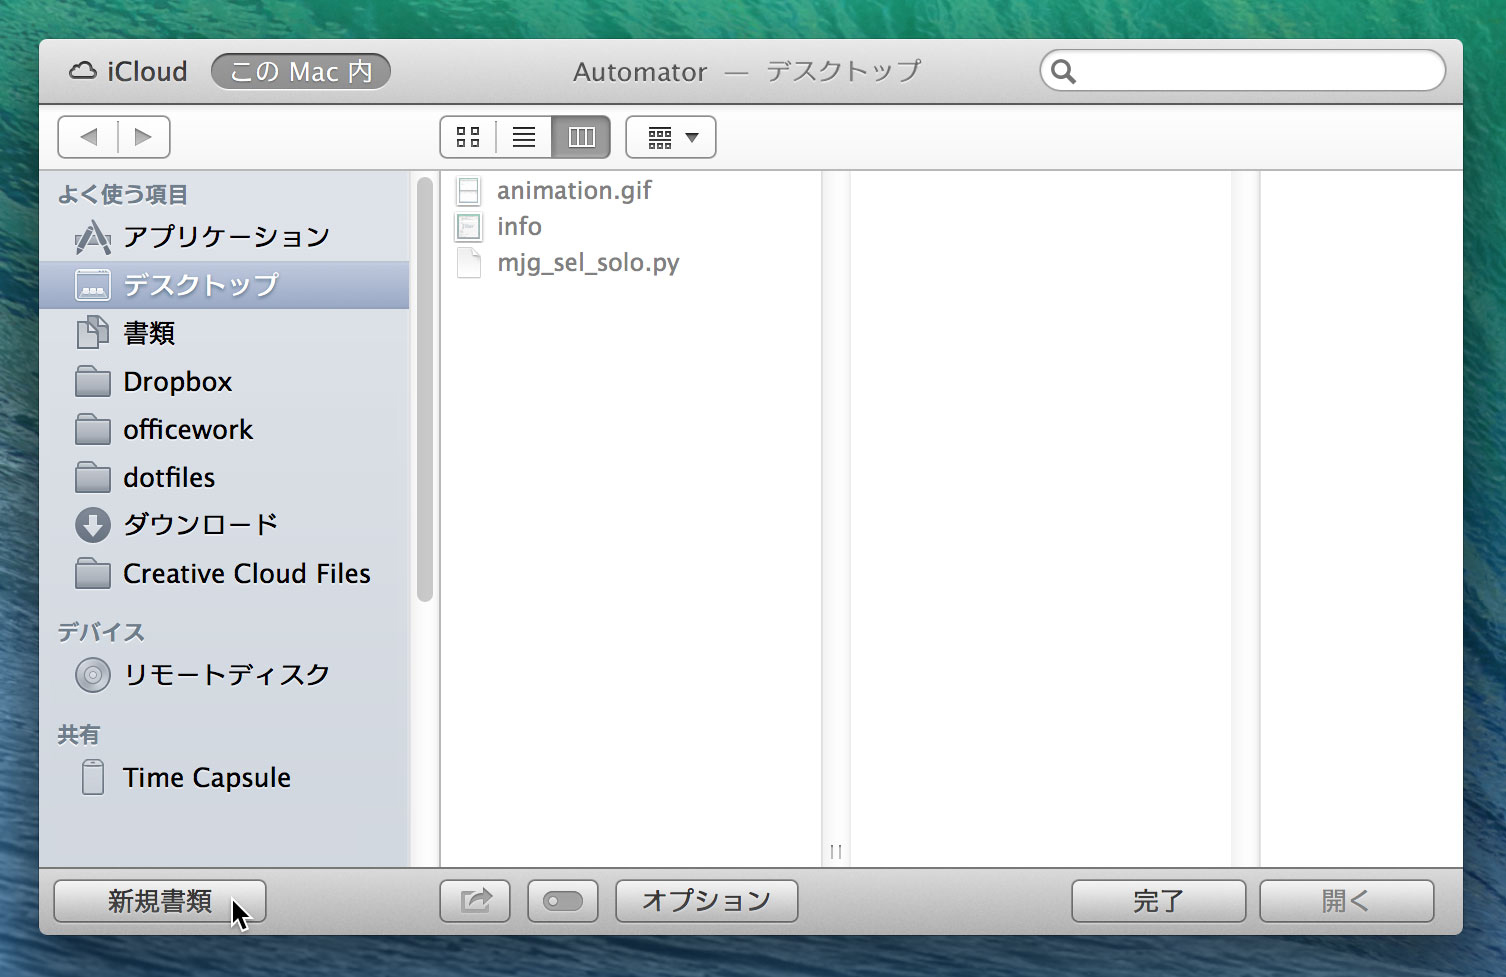Click the 開く button
The width and height of the screenshot is (1506, 977).
coord(1347,901)
